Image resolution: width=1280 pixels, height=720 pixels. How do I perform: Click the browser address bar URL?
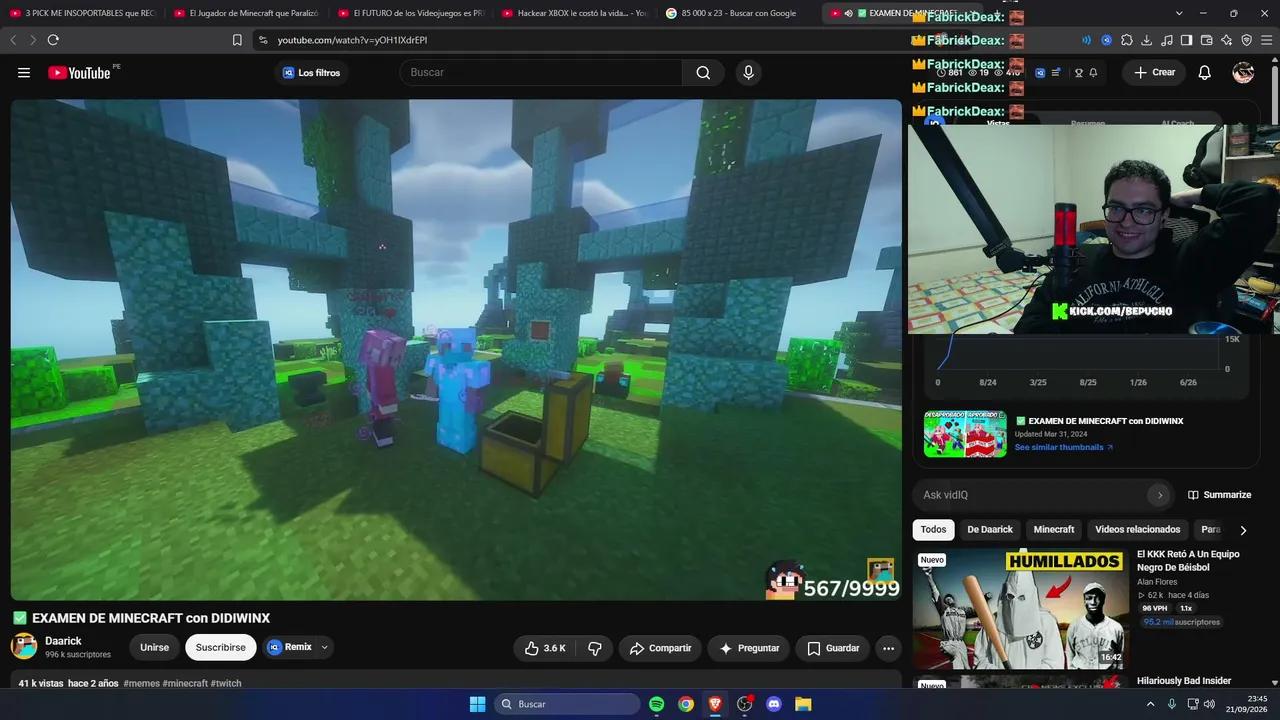[x=352, y=40]
